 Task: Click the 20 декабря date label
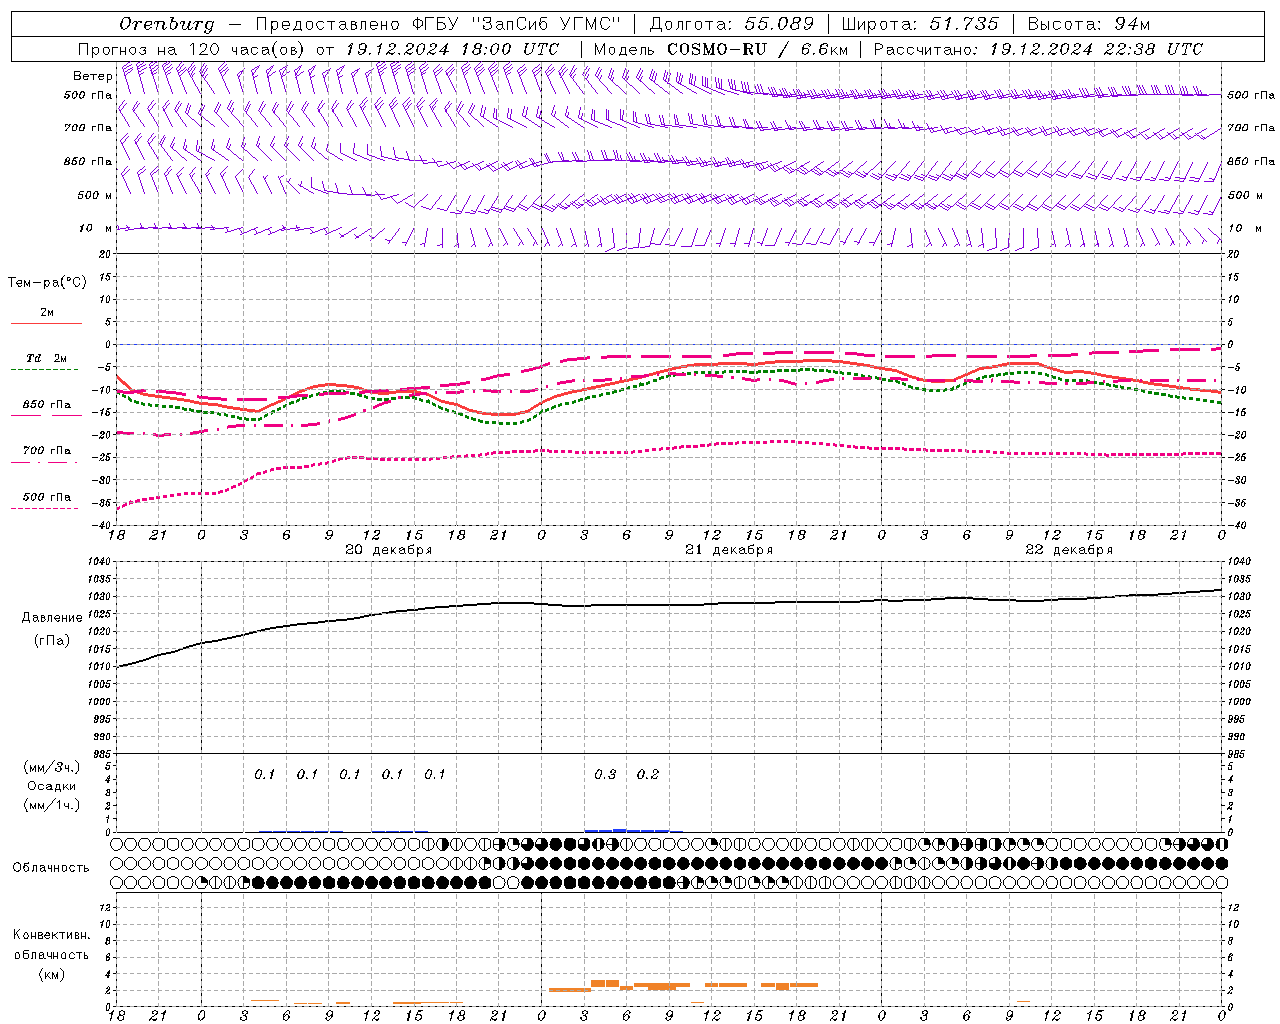(x=389, y=550)
